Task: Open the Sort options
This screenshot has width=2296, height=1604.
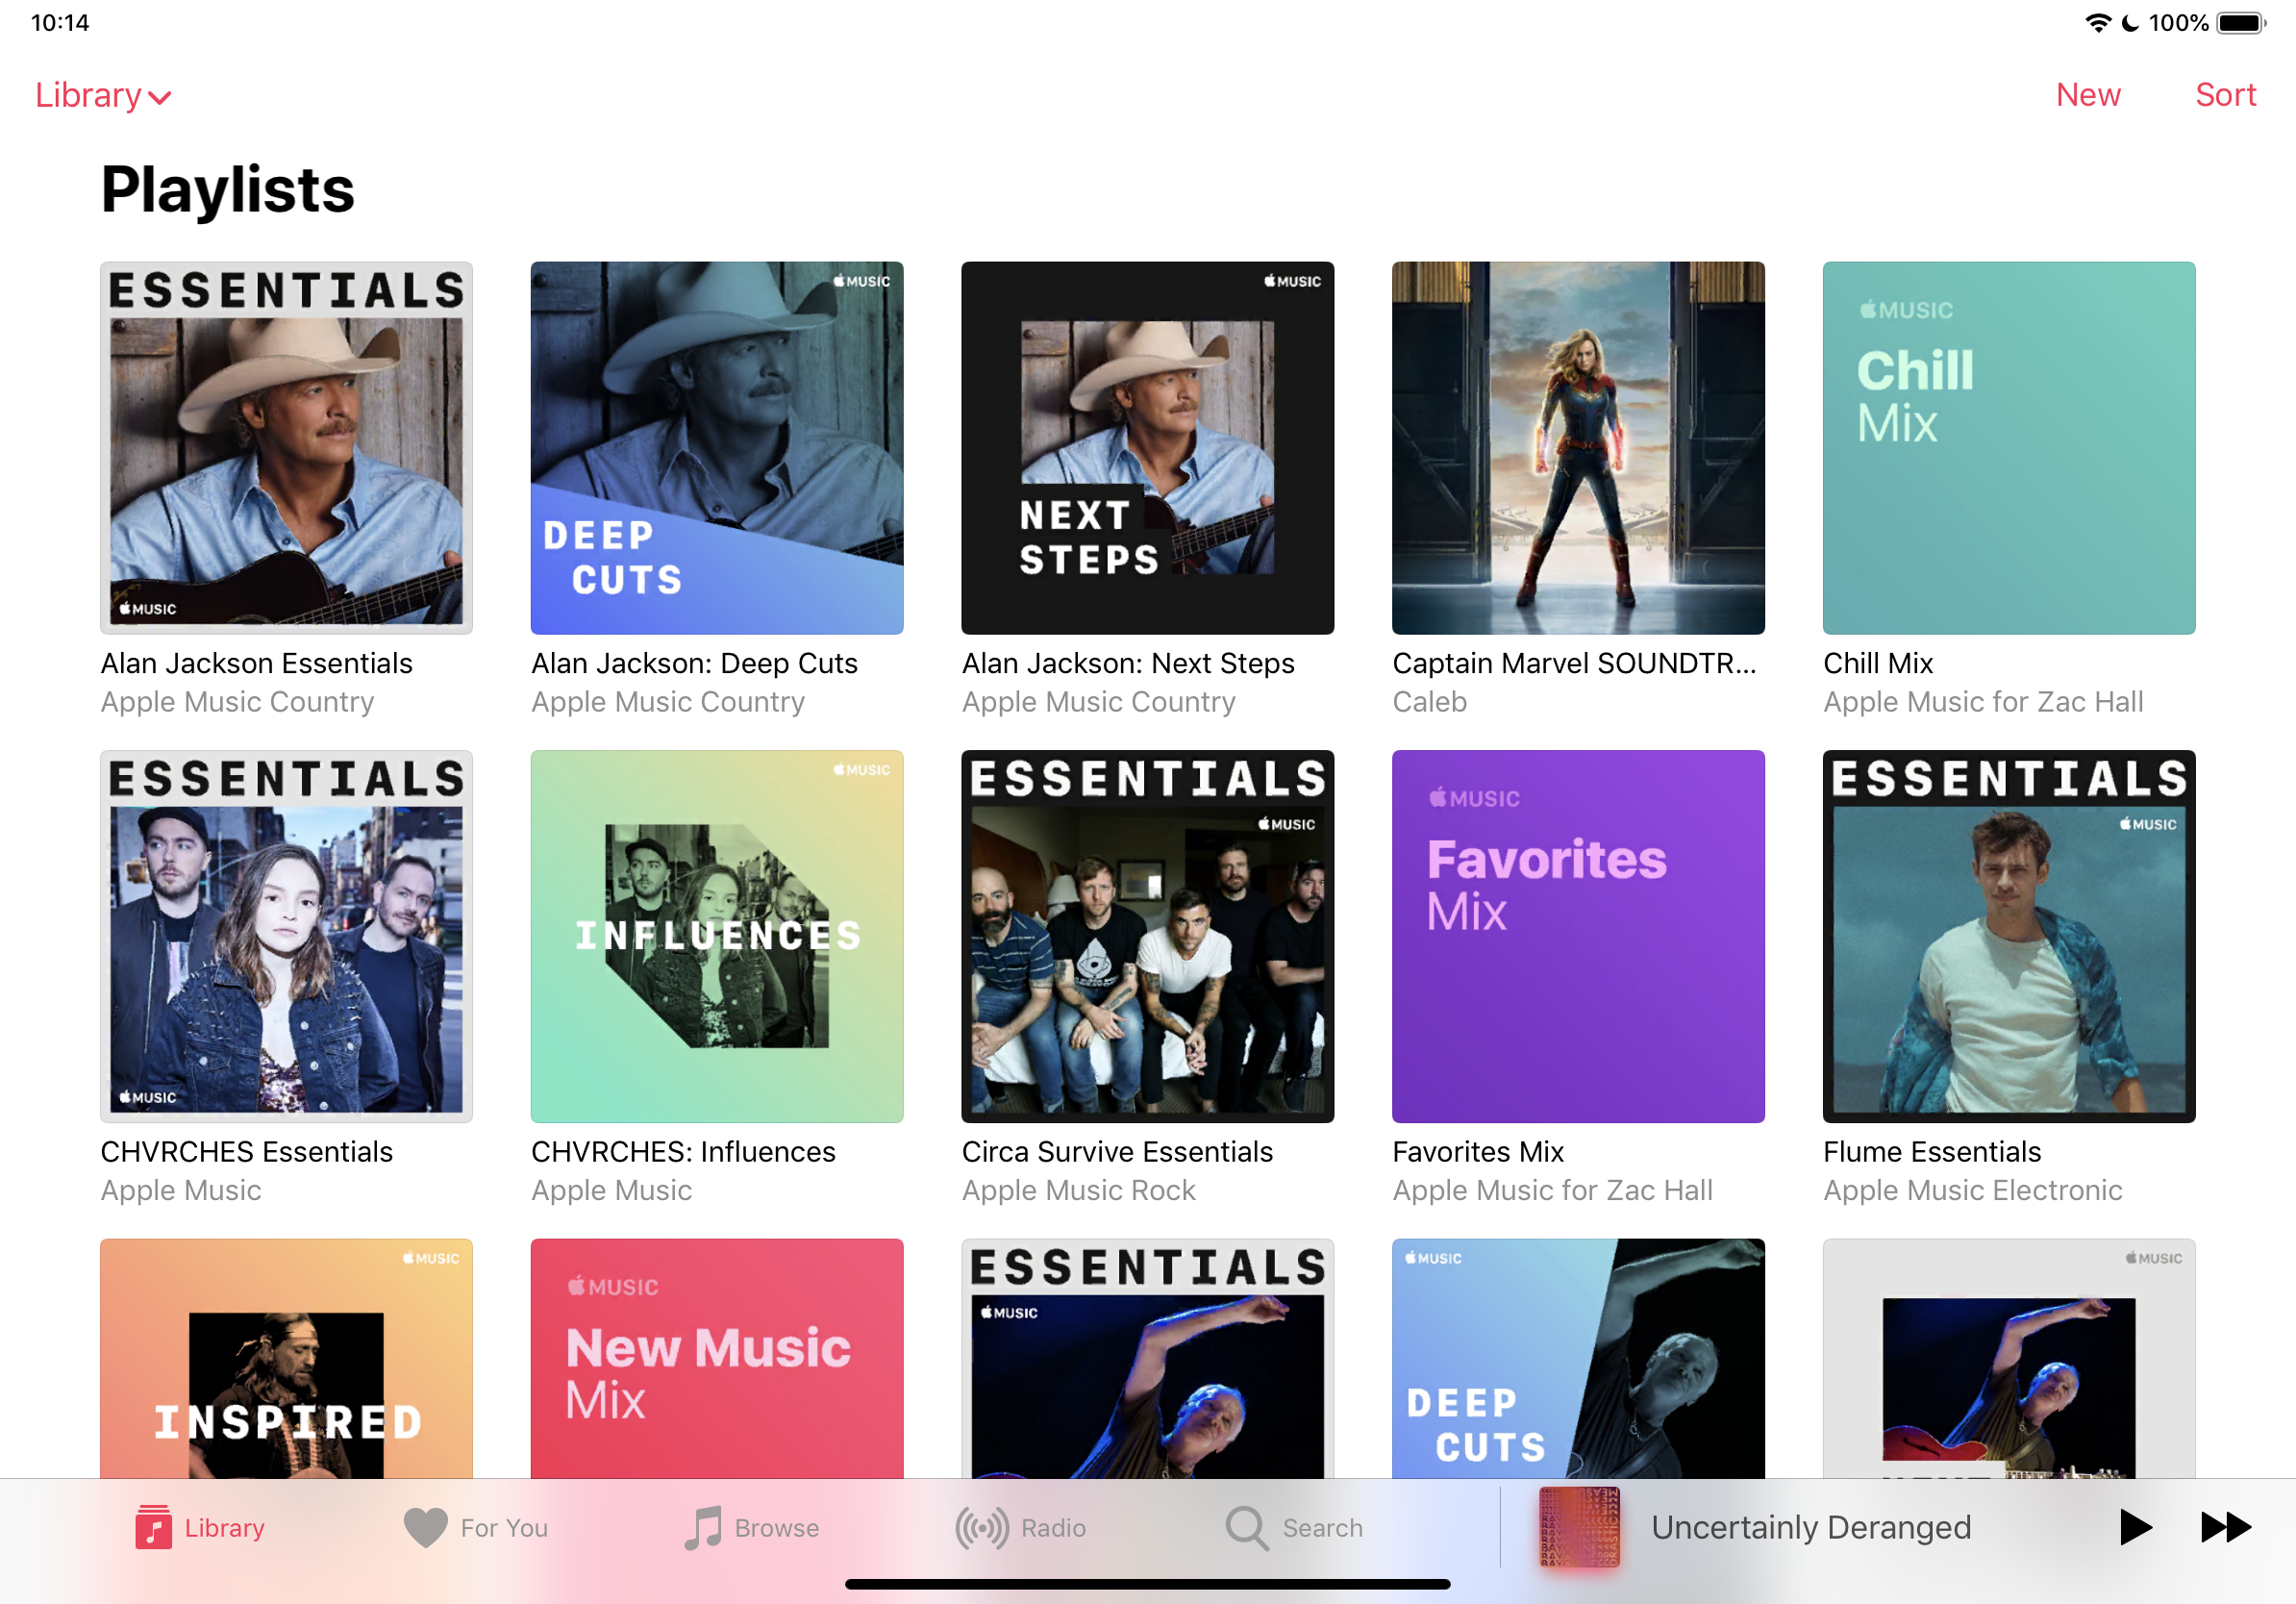Action: 2225,95
